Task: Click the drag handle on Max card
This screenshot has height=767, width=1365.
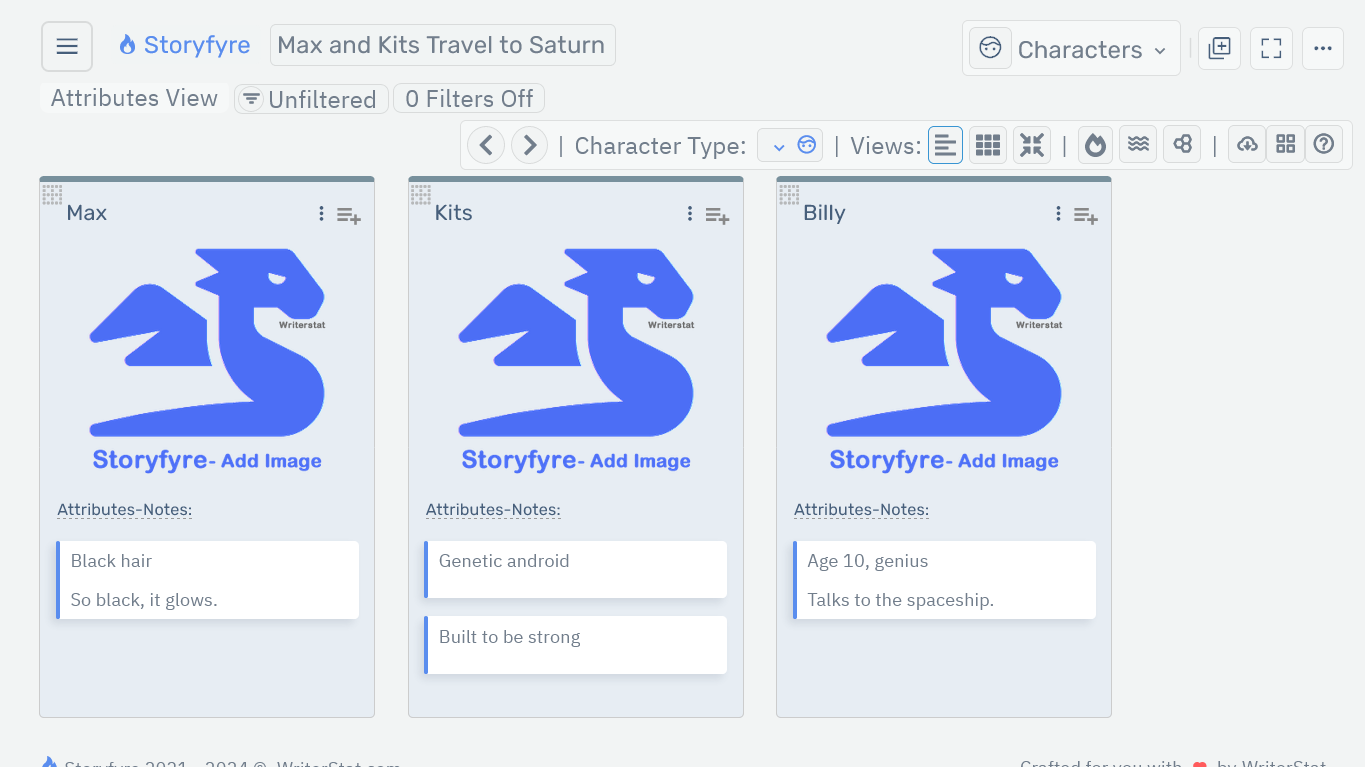Action: pyautogui.click(x=52, y=194)
